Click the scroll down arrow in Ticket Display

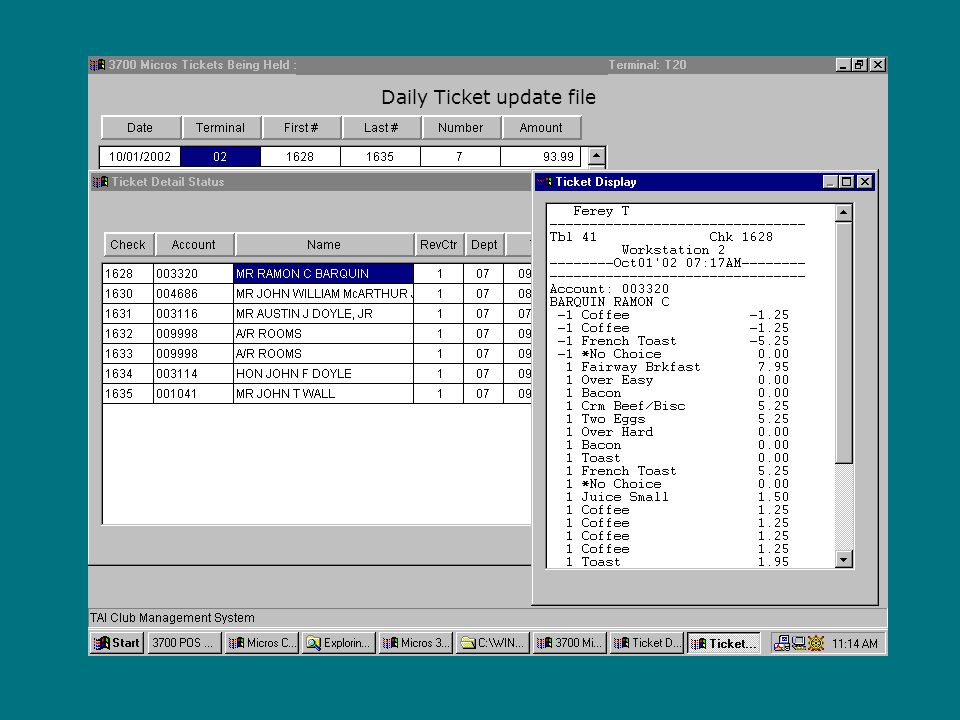(844, 559)
